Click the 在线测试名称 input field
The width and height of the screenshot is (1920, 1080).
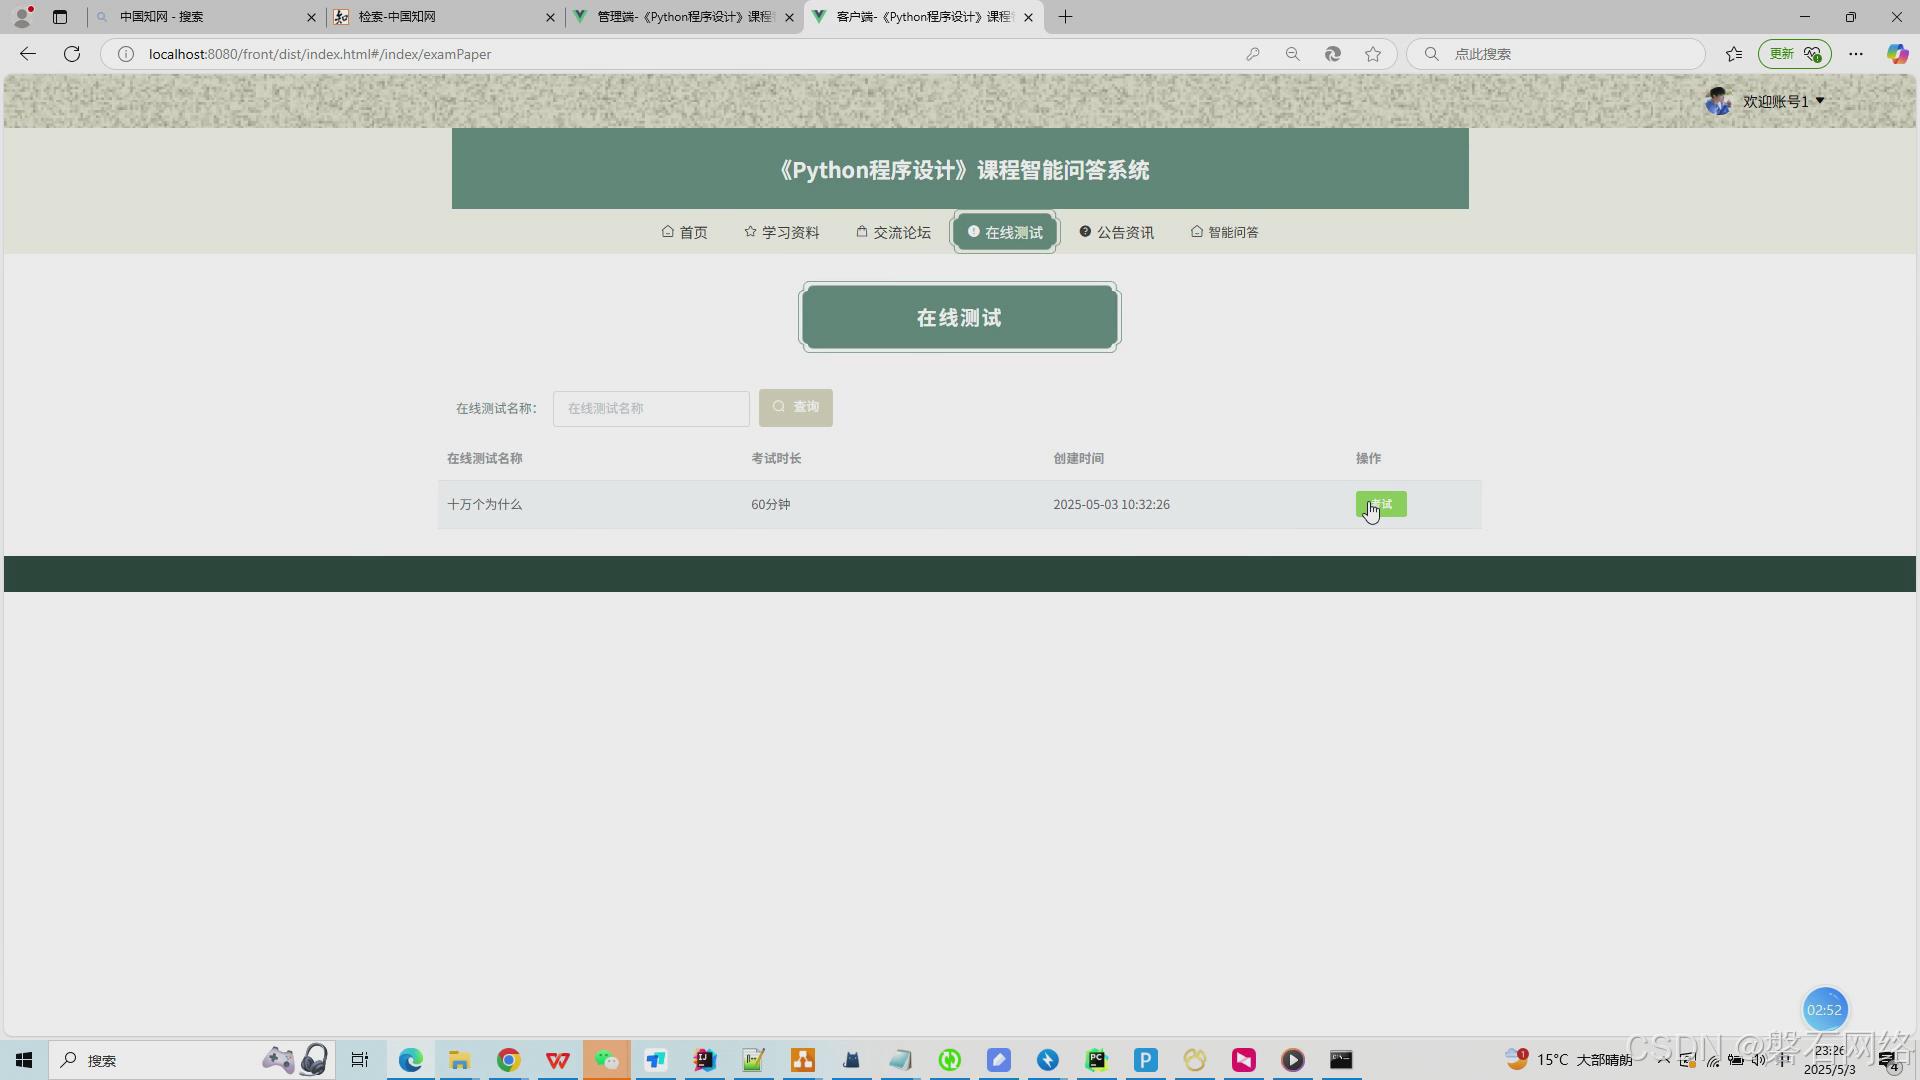tap(651, 408)
